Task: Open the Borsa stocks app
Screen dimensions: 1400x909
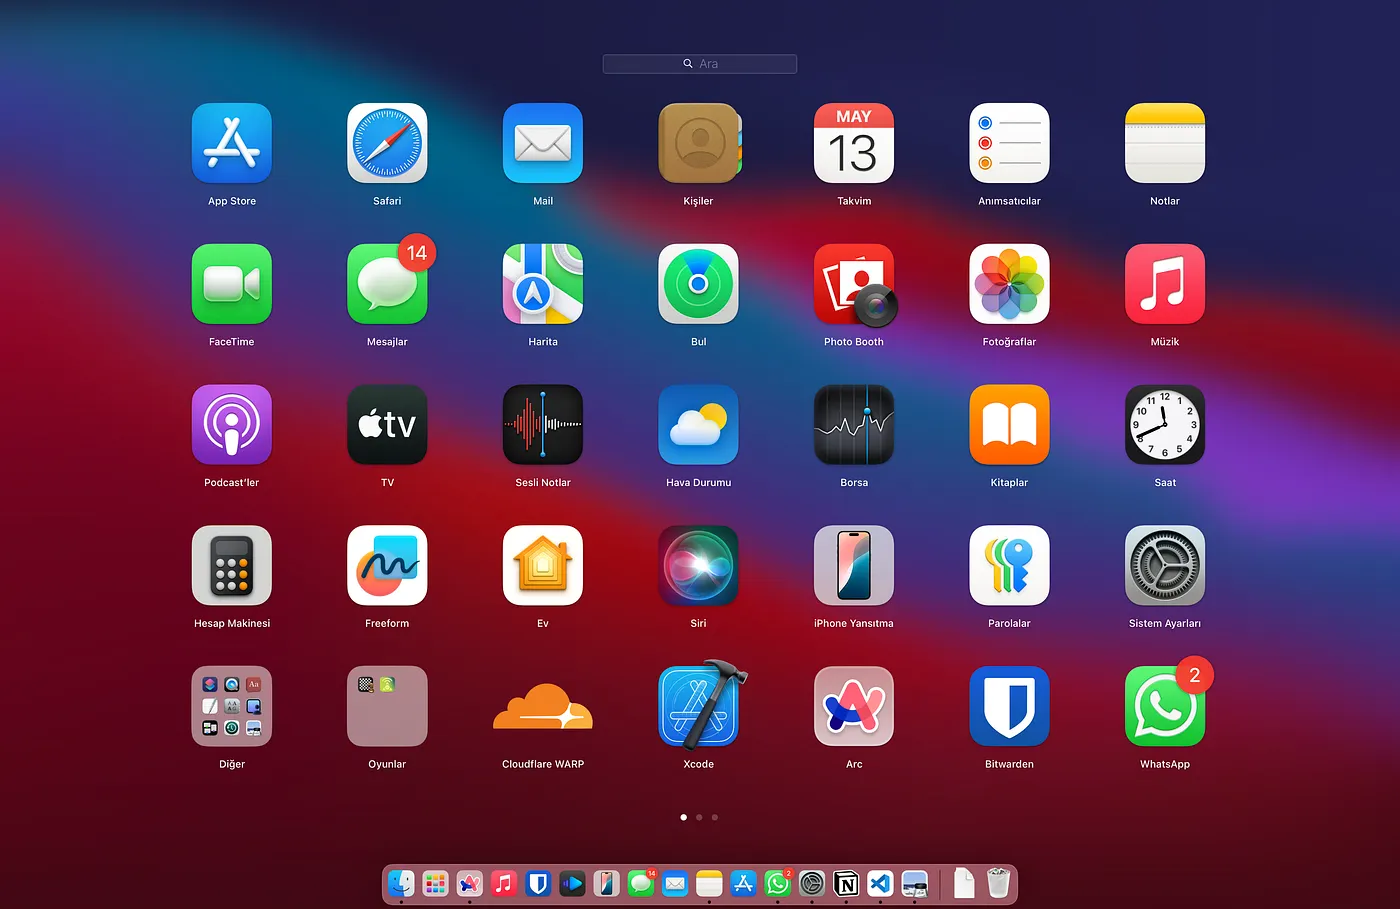Action: click(854, 425)
